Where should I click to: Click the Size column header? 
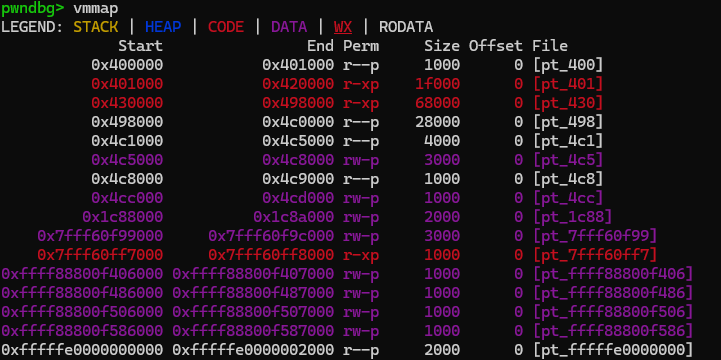pyautogui.click(x=442, y=46)
